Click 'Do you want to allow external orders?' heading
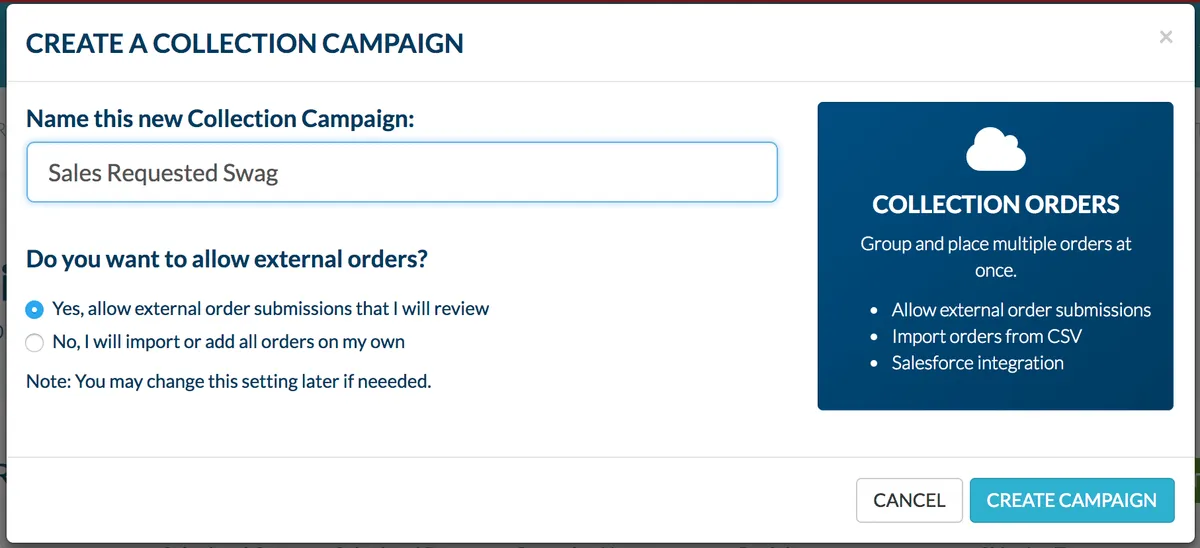Screen dimensions: 1200x548 (x=227, y=259)
